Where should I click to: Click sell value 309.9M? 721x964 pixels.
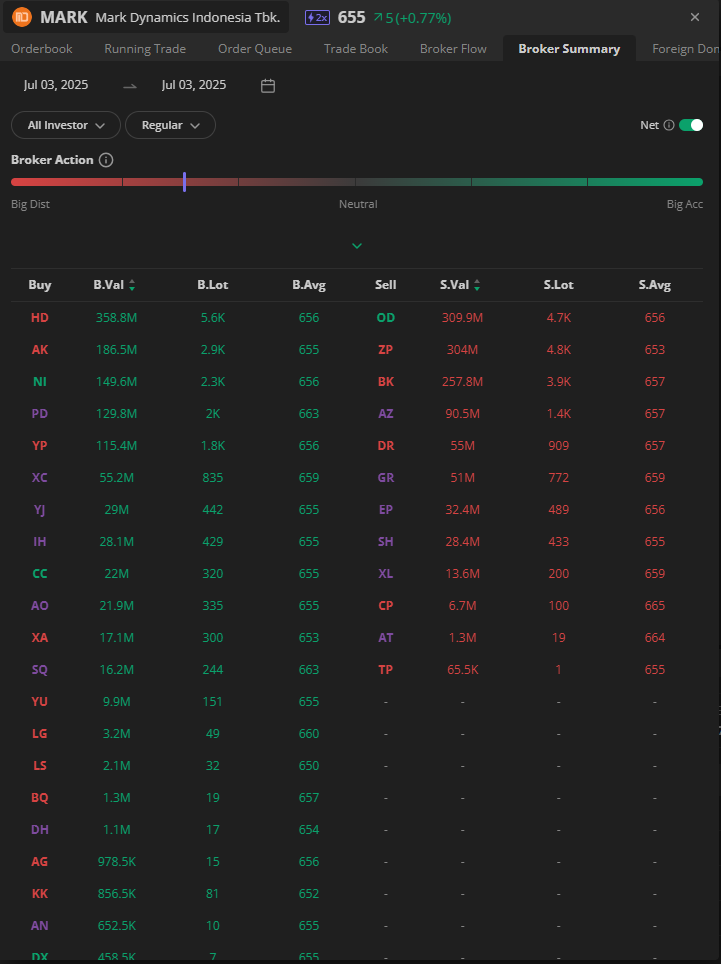click(462, 318)
